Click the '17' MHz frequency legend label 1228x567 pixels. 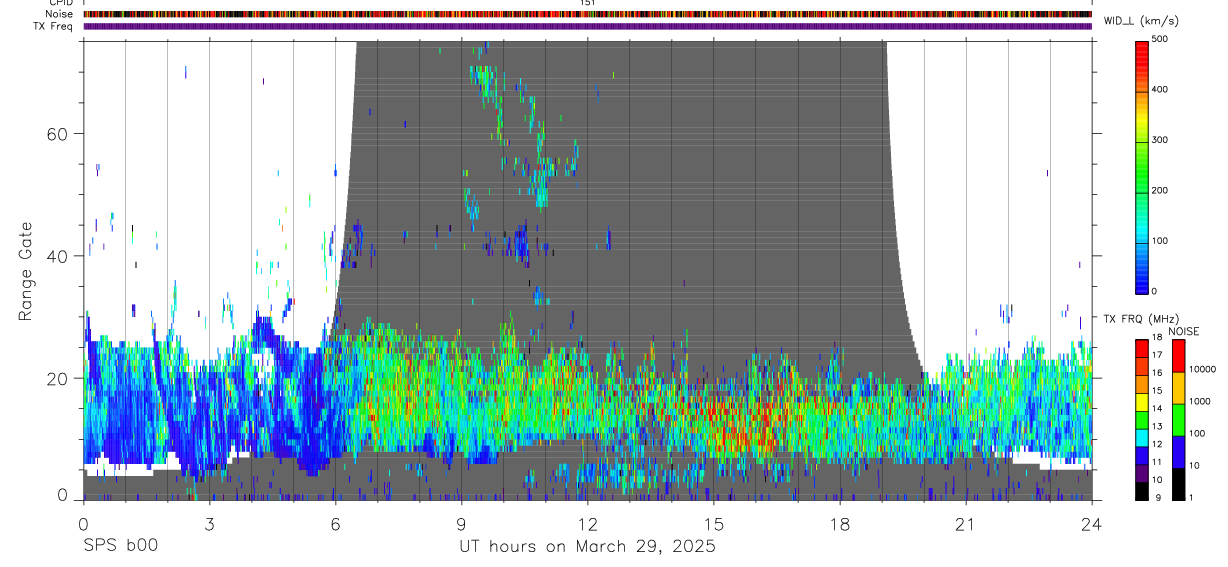coord(1158,355)
